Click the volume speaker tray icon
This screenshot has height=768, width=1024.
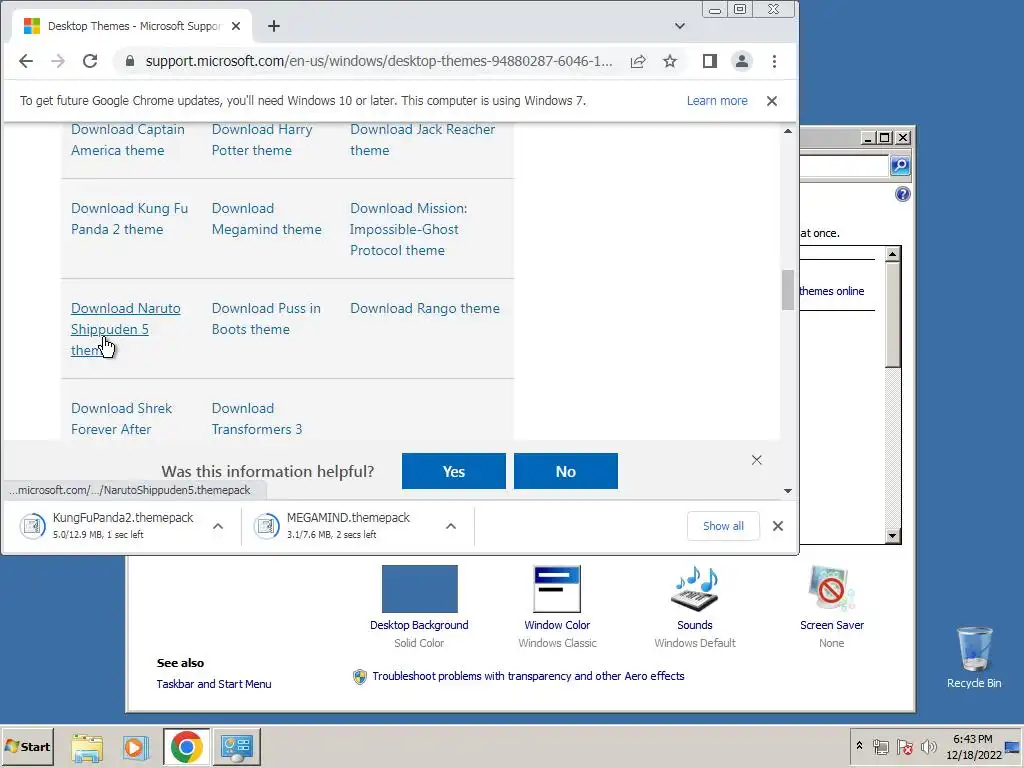928,747
